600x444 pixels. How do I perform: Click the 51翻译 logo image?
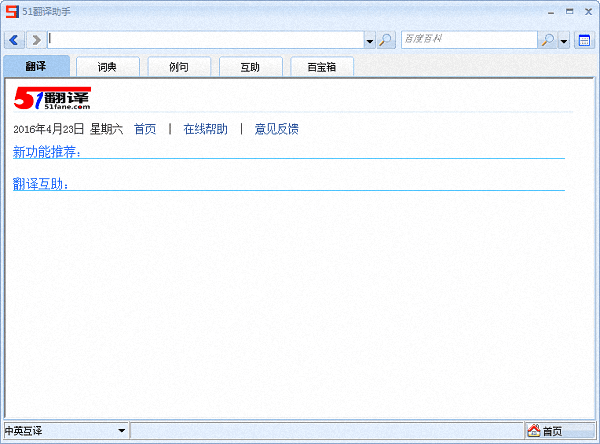coord(53,98)
